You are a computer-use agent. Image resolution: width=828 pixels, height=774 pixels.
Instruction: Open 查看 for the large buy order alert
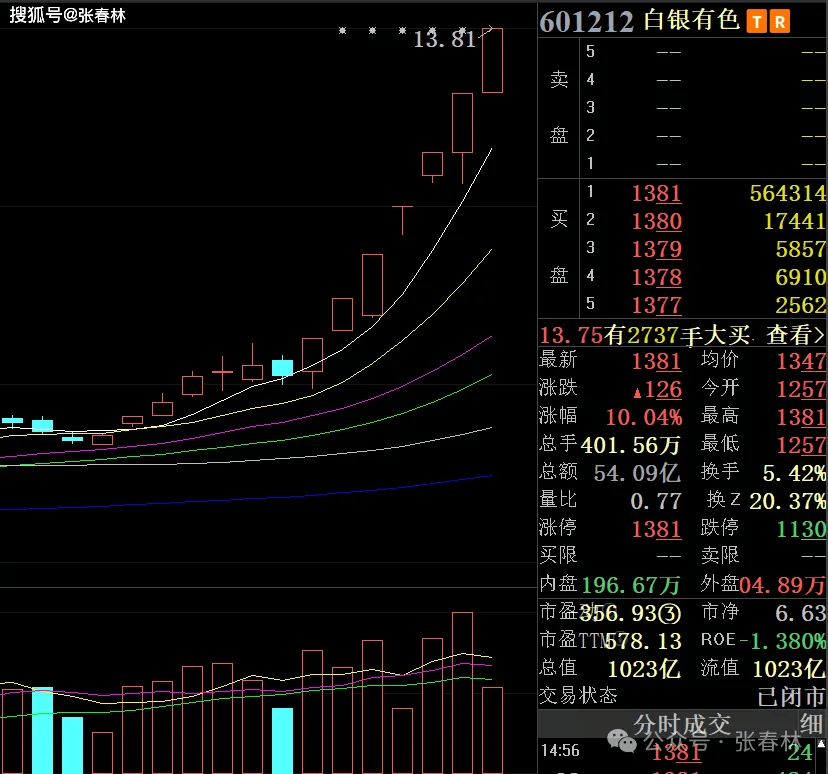(x=795, y=335)
